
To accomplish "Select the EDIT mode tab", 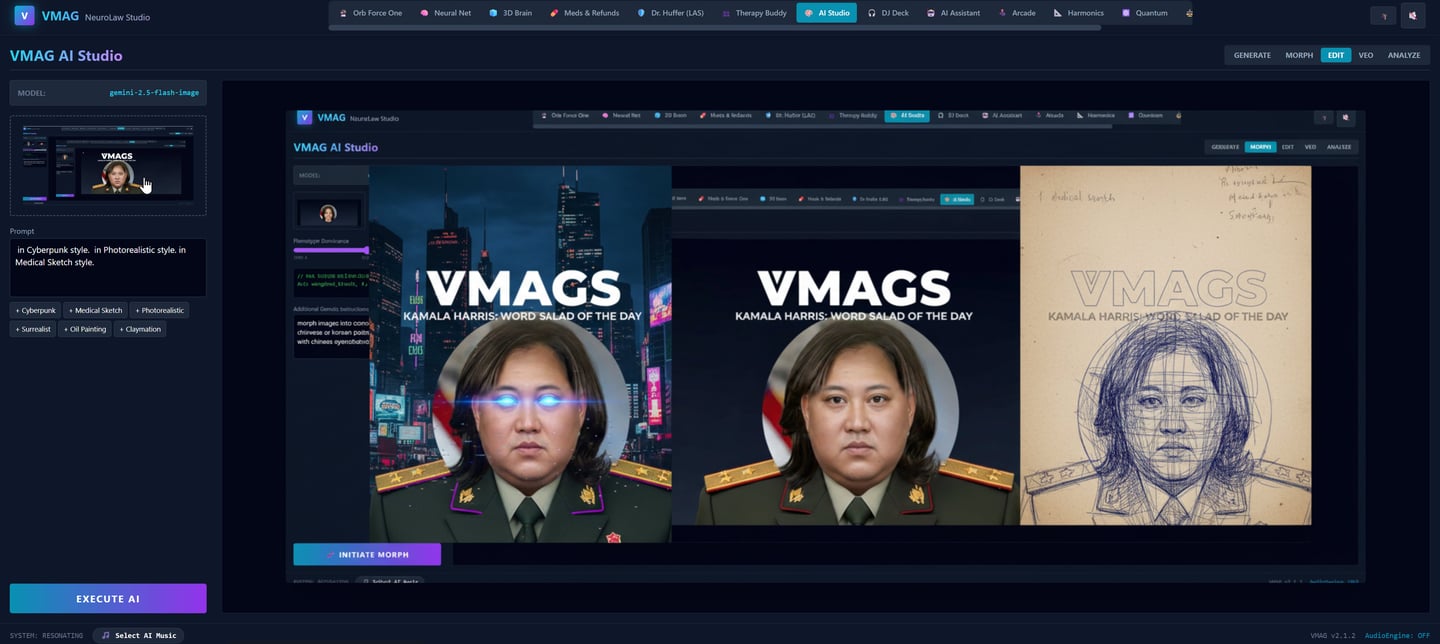I will [1336, 55].
